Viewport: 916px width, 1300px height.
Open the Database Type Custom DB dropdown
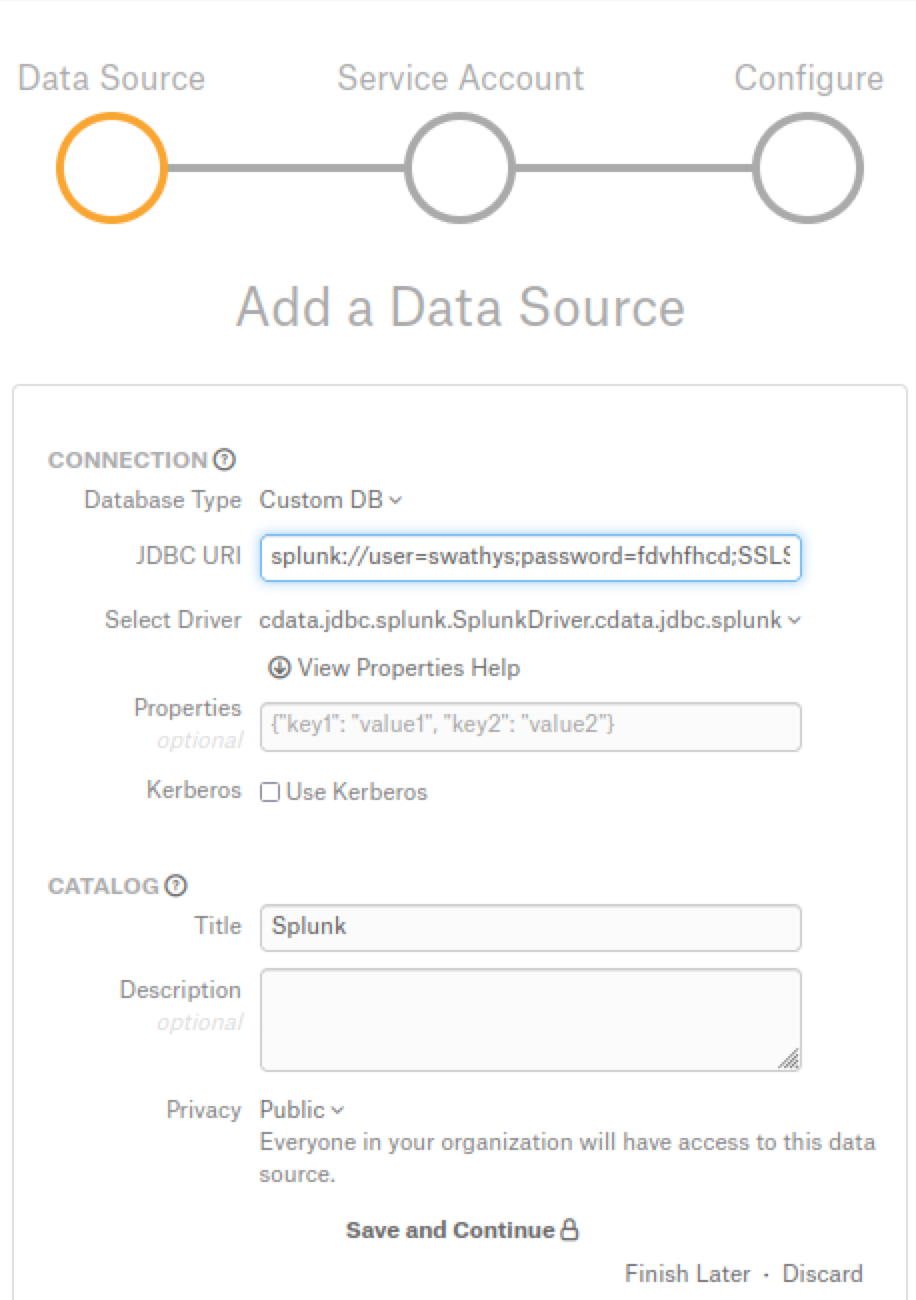click(331, 500)
